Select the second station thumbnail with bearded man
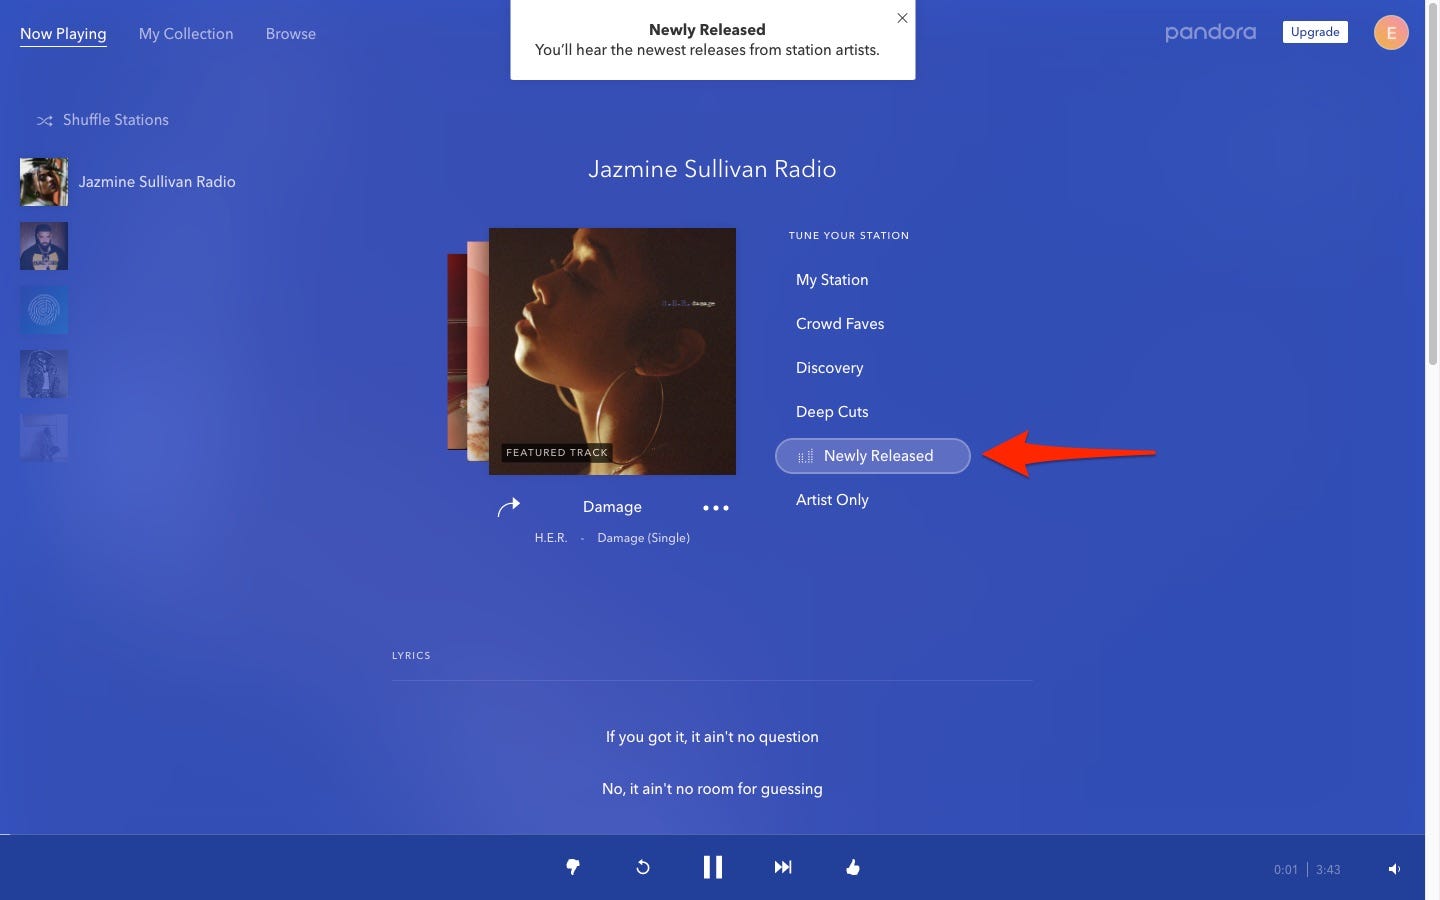 44,246
